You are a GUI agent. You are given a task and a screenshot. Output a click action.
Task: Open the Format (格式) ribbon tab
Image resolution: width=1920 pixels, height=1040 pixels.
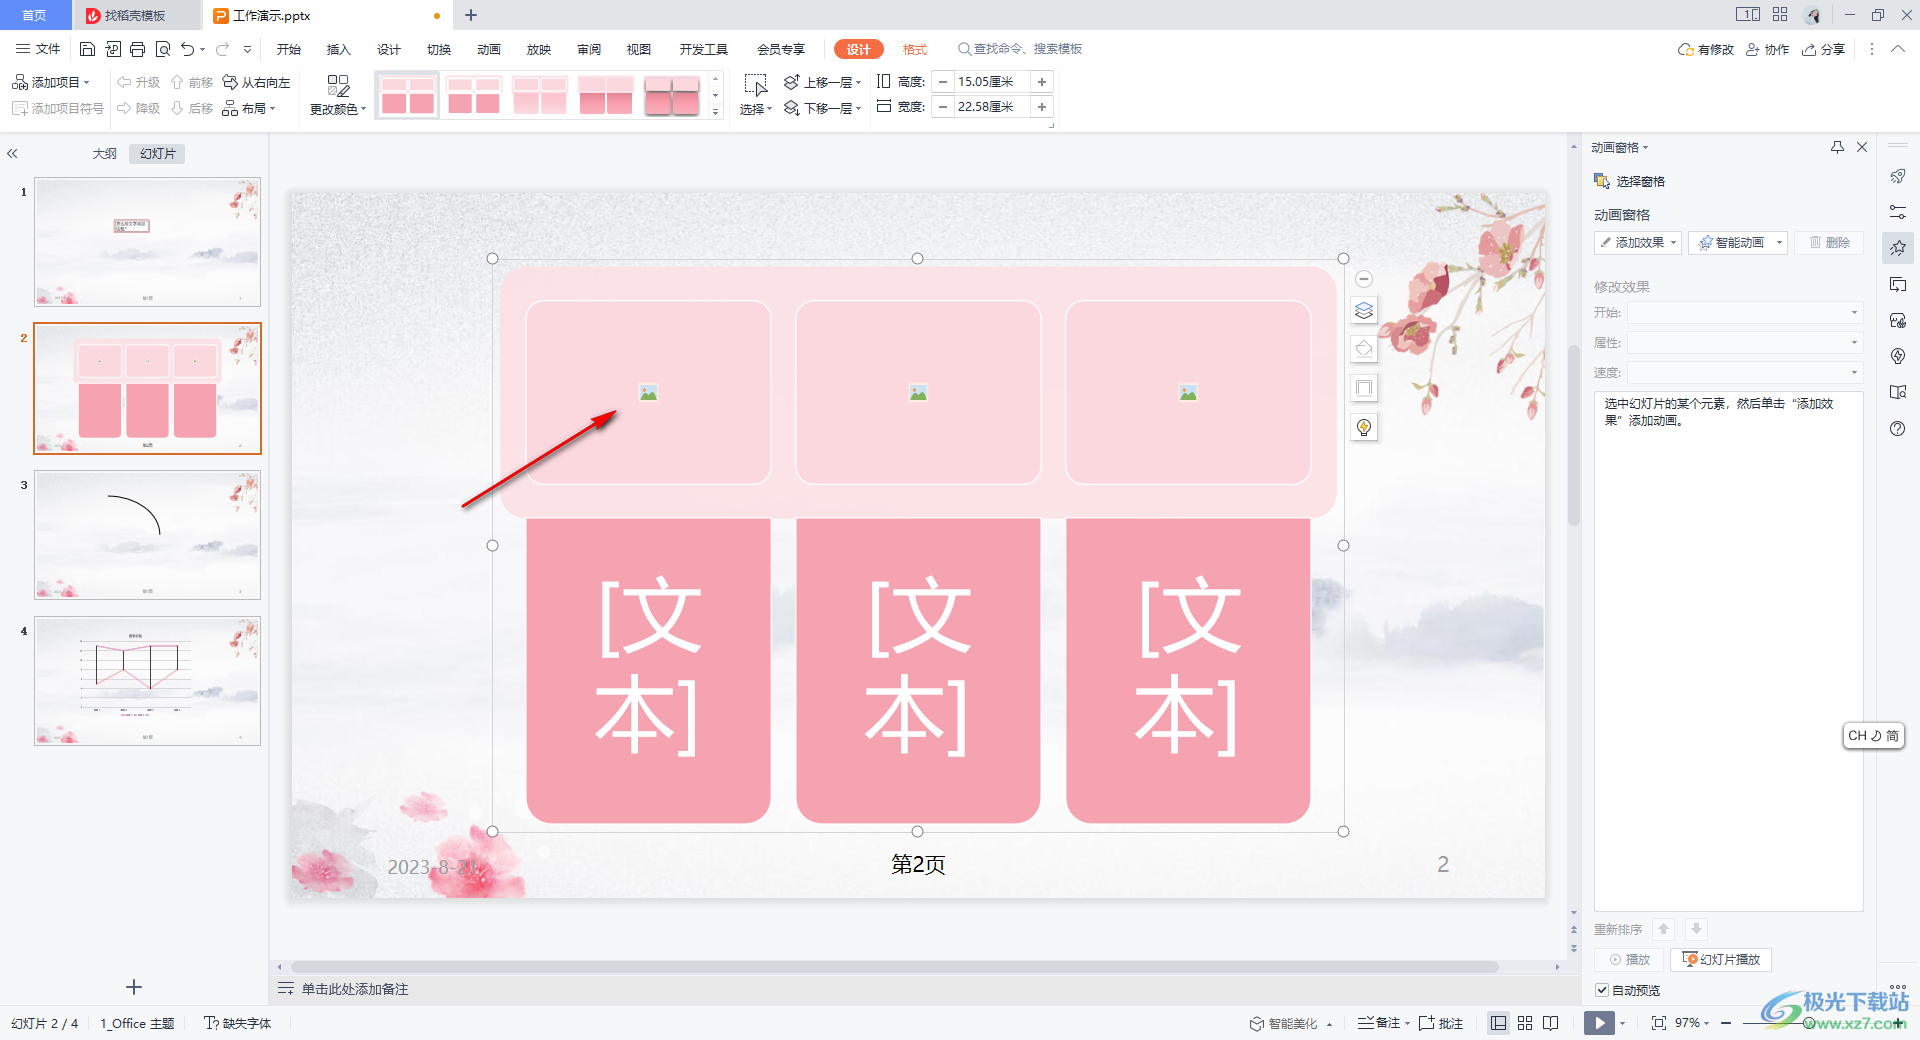pos(915,49)
